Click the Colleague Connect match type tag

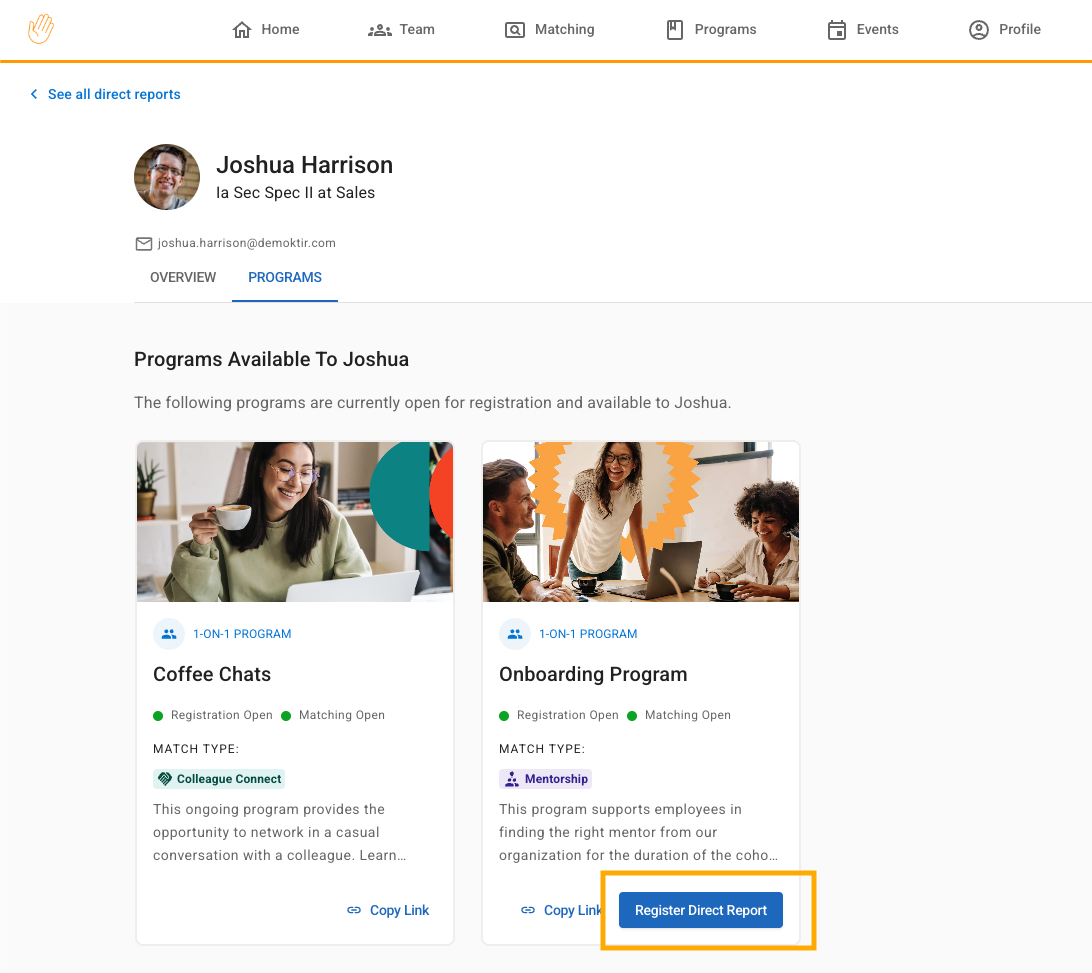click(x=221, y=778)
